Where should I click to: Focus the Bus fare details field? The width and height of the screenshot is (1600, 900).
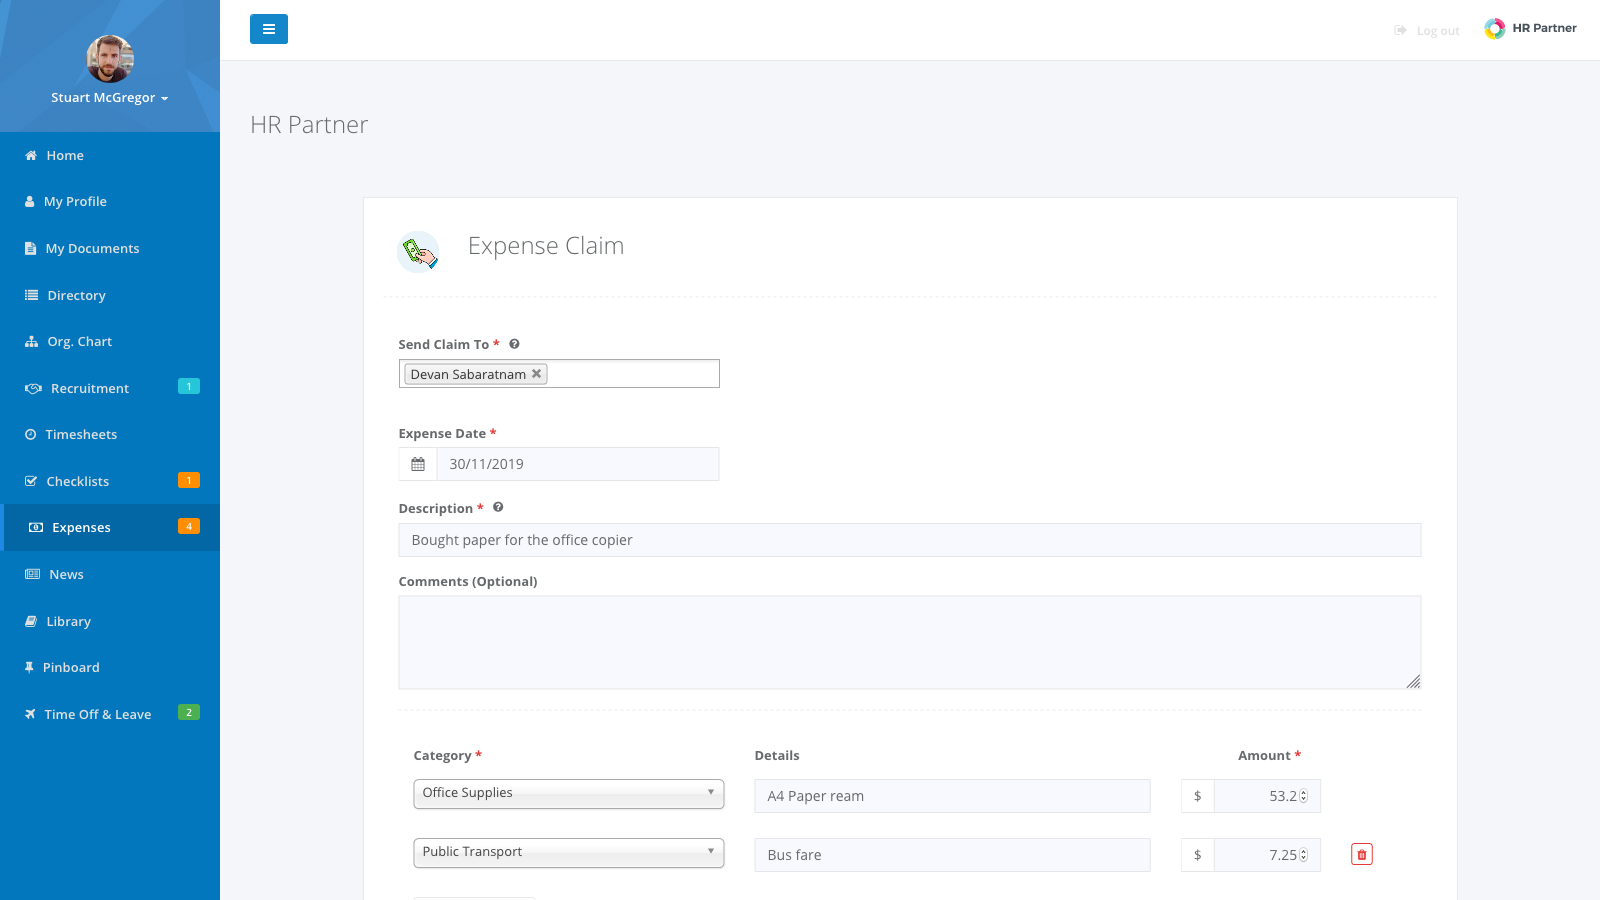click(951, 855)
